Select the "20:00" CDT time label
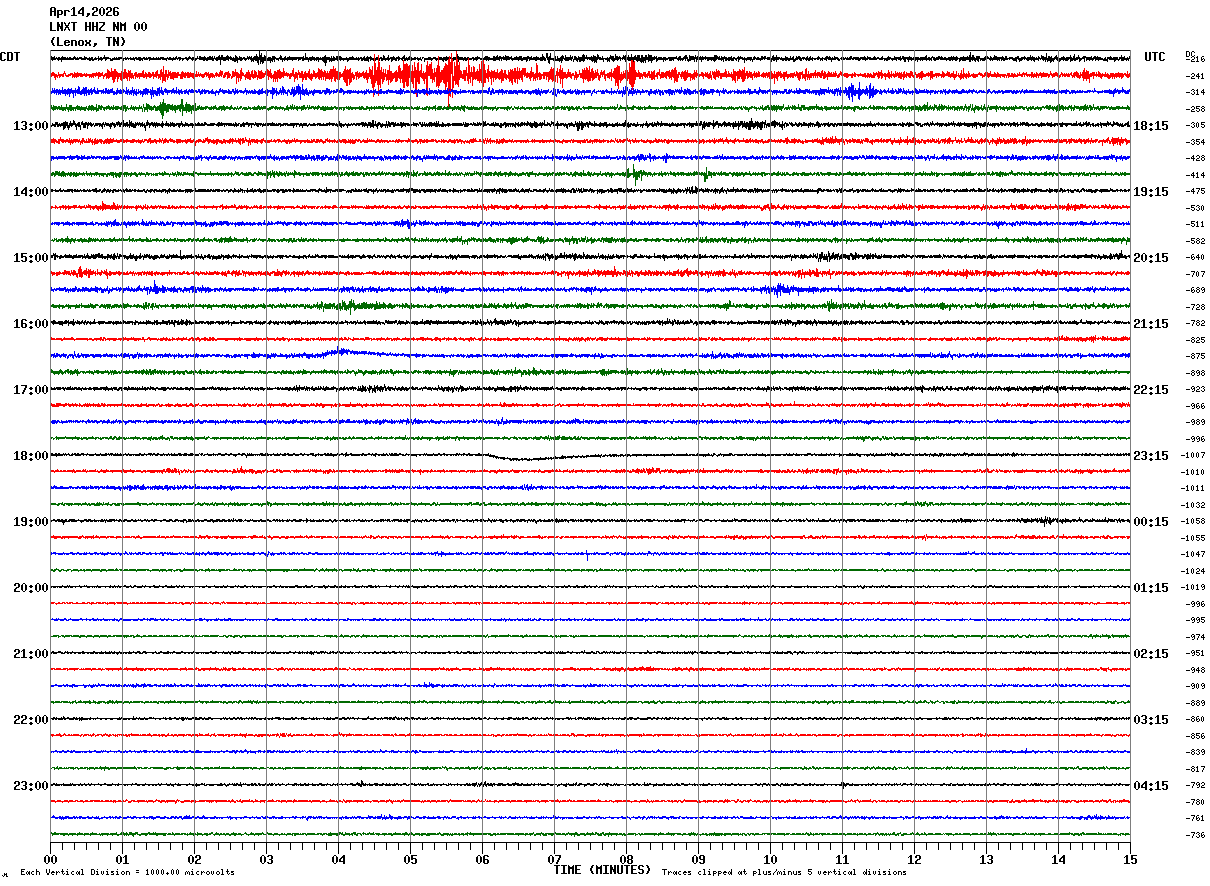Image resolution: width=1210 pixels, height=886 pixels. (x=31, y=588)
